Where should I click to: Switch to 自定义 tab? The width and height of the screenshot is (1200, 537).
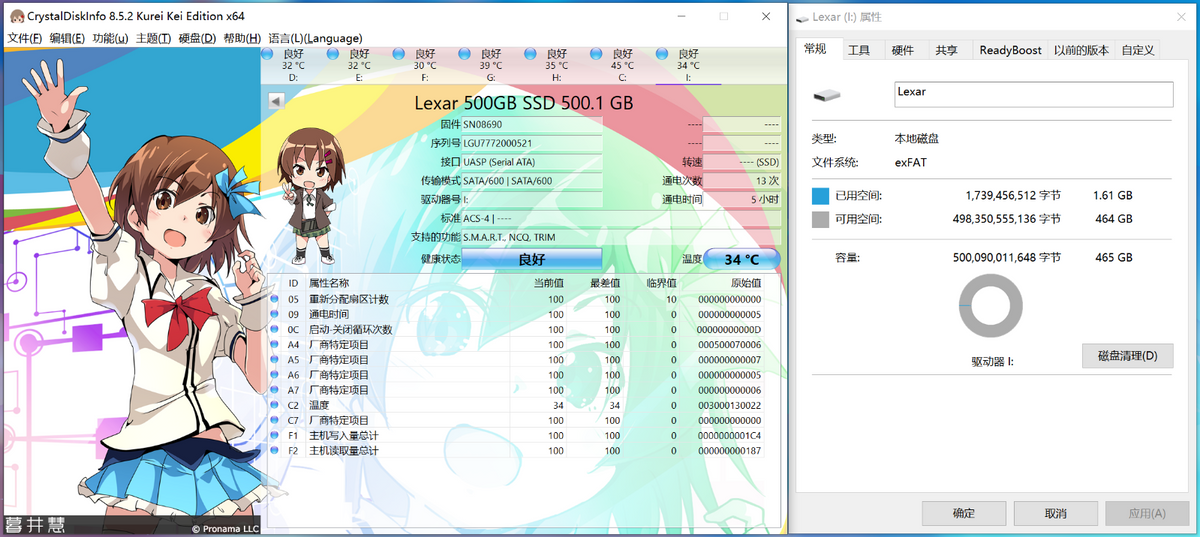(1138, 50)
